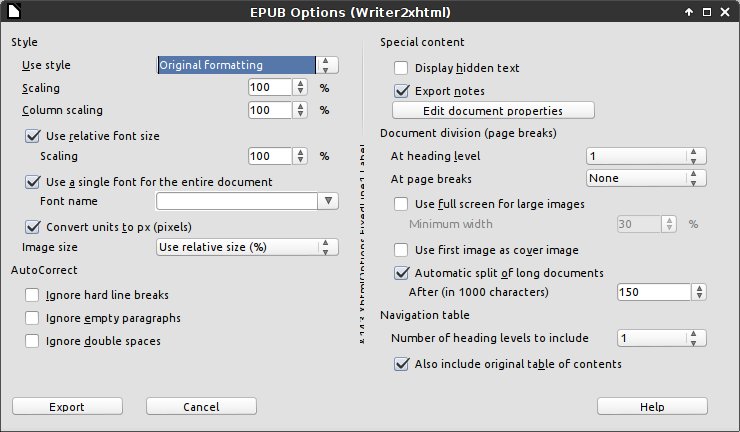Viewport: 740px width, 432px height.
Task: Click the Font name text field
Action: 237,201
